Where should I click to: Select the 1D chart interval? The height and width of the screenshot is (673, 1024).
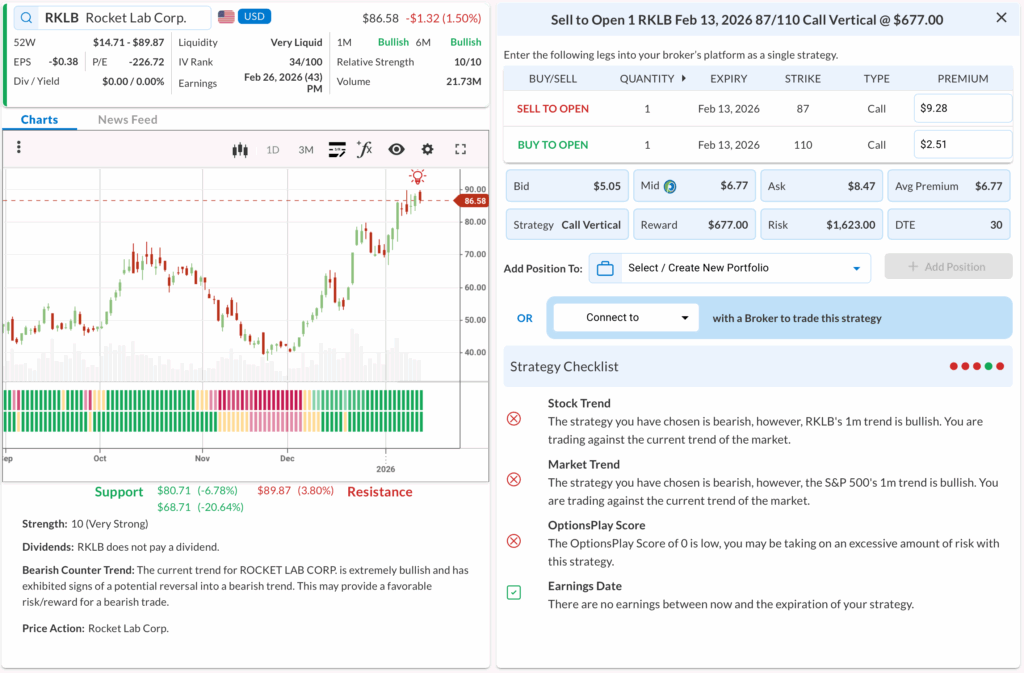(273, 150)
